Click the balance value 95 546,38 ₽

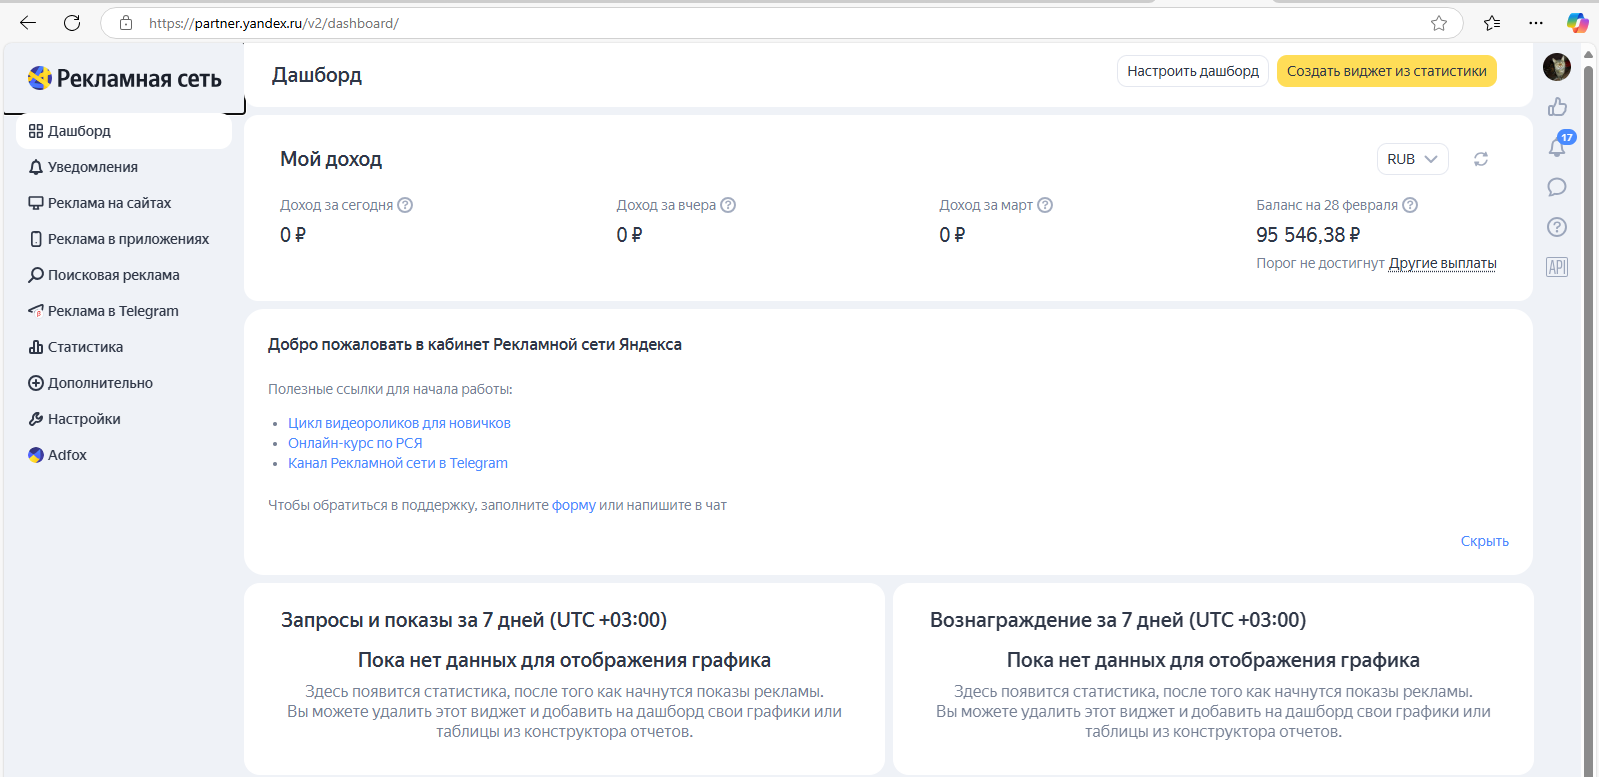coord(1308,235)
